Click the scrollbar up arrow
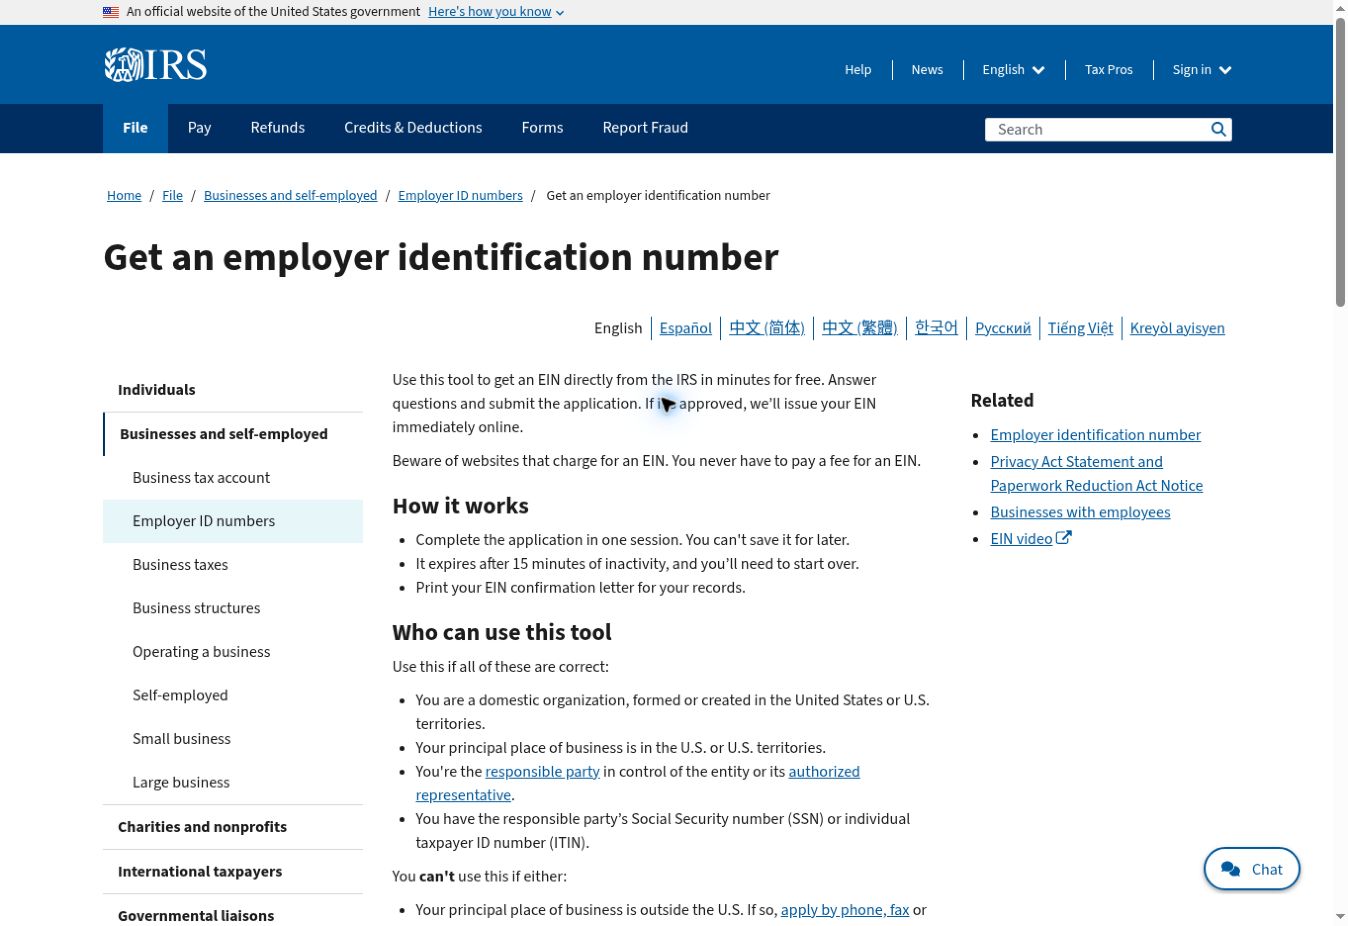Viewport: 1348px width, 926px height. tap(1340, 7)
